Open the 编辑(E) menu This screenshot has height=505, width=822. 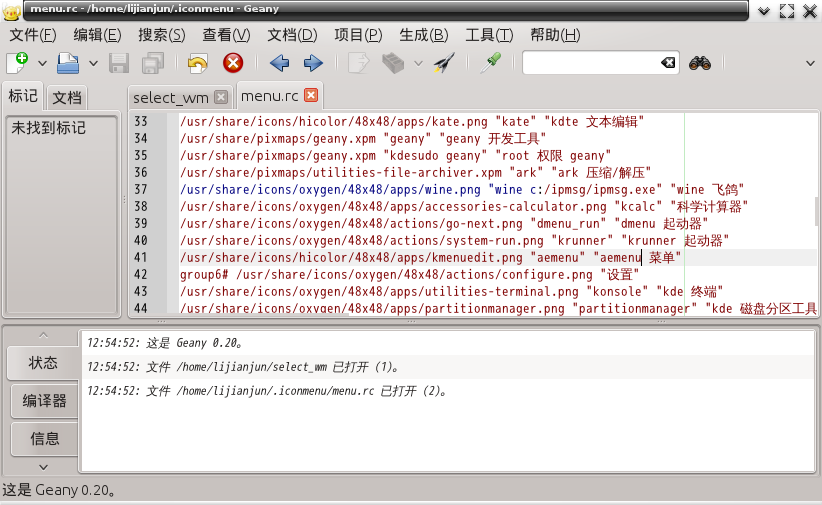tap(98, 35)
